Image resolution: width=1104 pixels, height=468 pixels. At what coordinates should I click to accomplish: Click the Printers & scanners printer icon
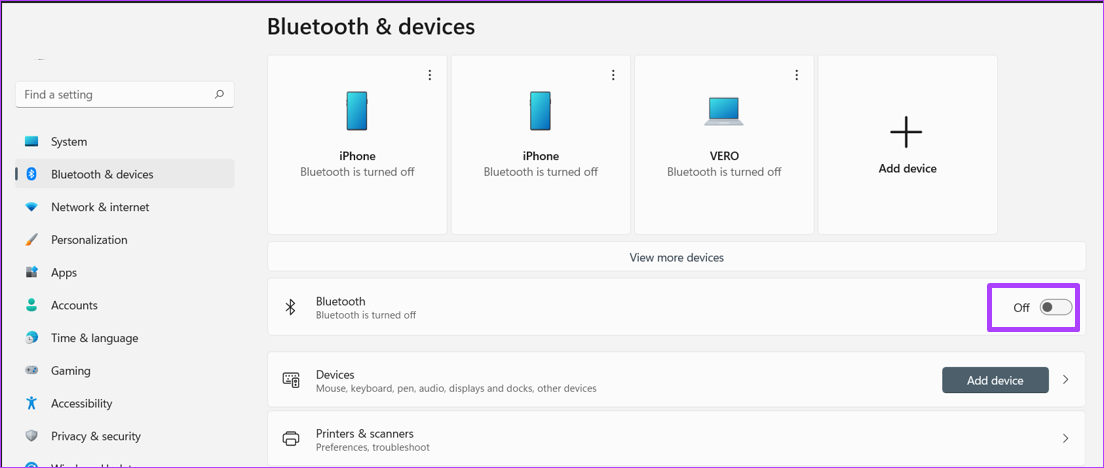(290, 438)
